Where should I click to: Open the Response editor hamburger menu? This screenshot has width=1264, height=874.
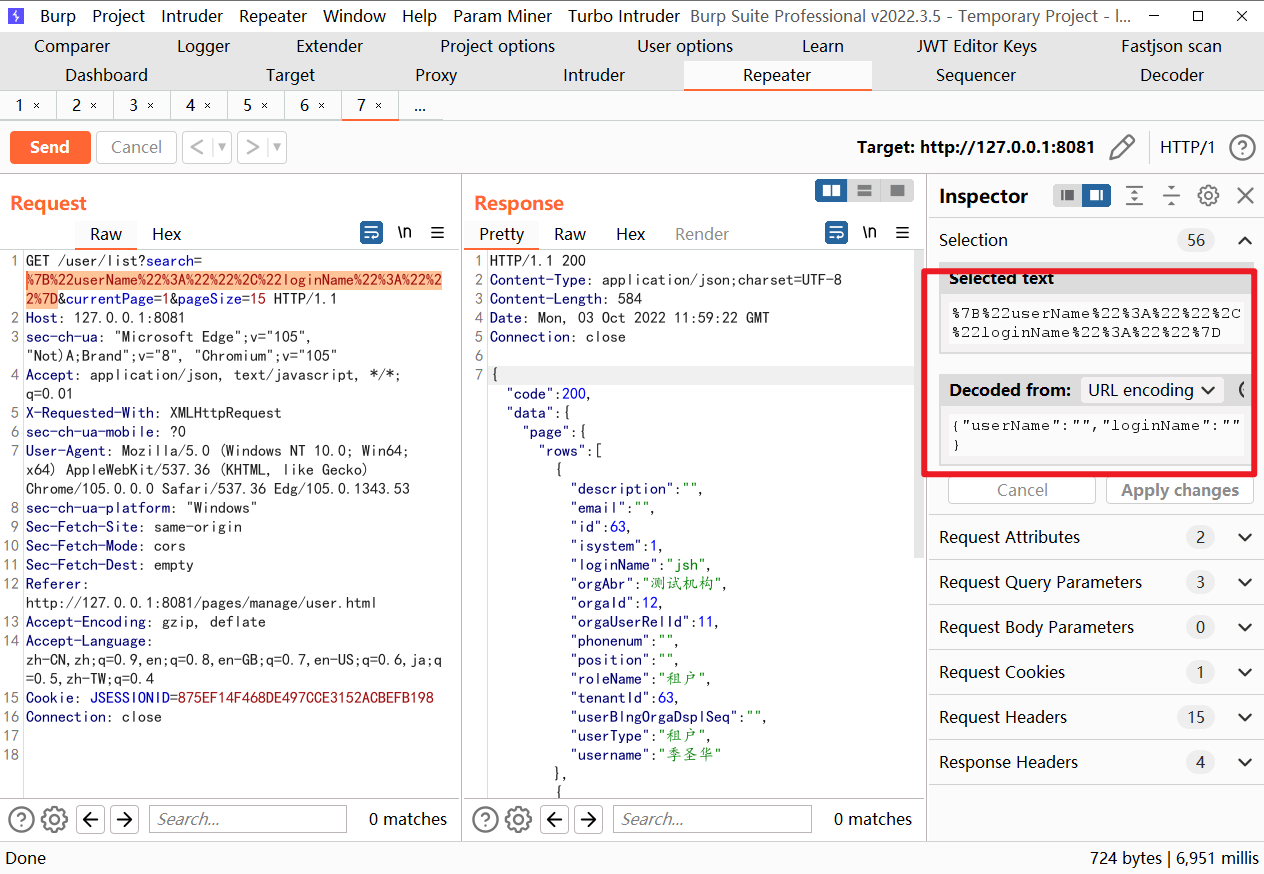(902, 232)
